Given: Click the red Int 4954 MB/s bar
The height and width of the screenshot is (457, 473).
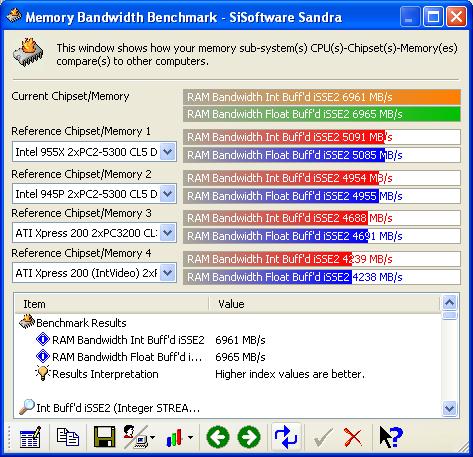Looking at the screenshot, I should click(x=322, y=178).
